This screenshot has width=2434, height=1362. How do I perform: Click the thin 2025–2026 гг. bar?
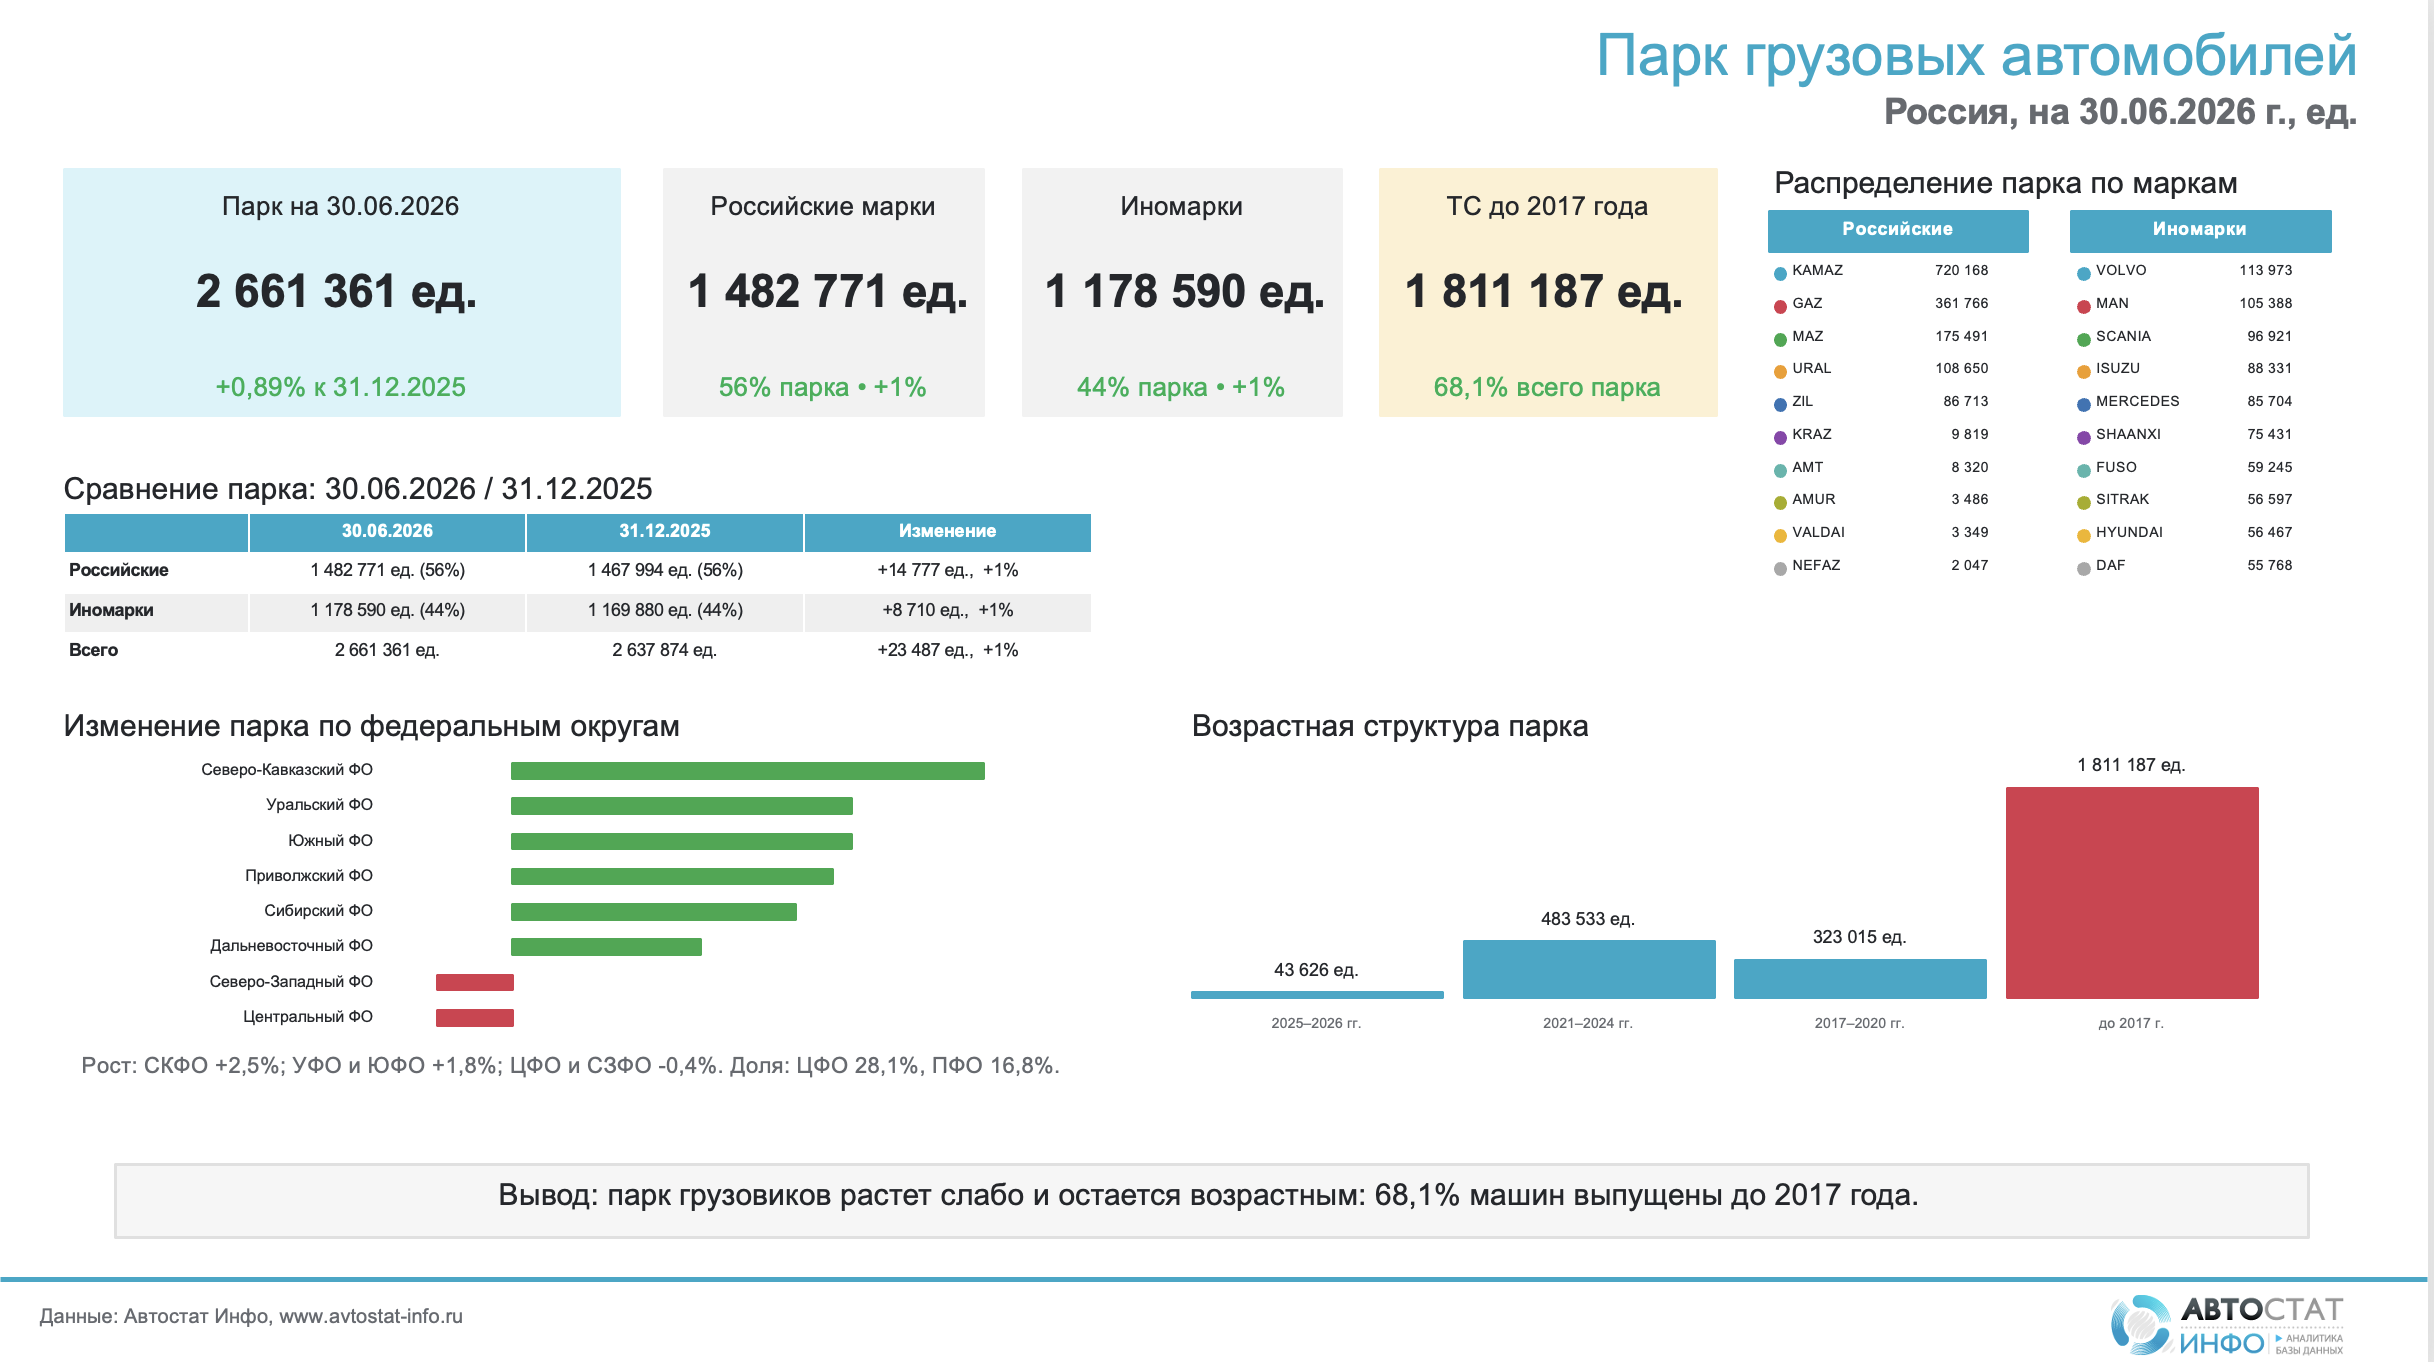coord(1317,995)
